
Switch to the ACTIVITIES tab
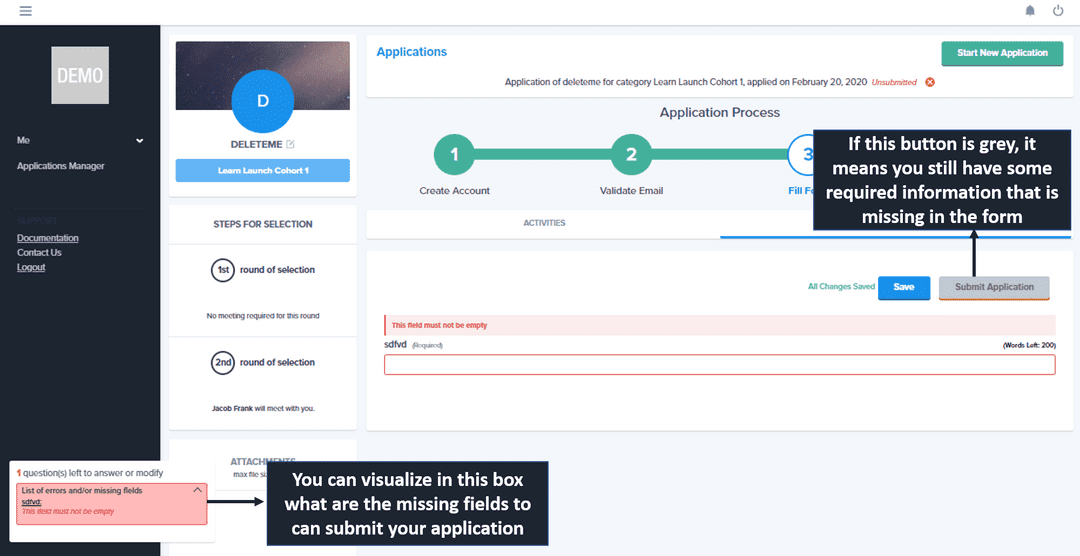coord(543,223)
